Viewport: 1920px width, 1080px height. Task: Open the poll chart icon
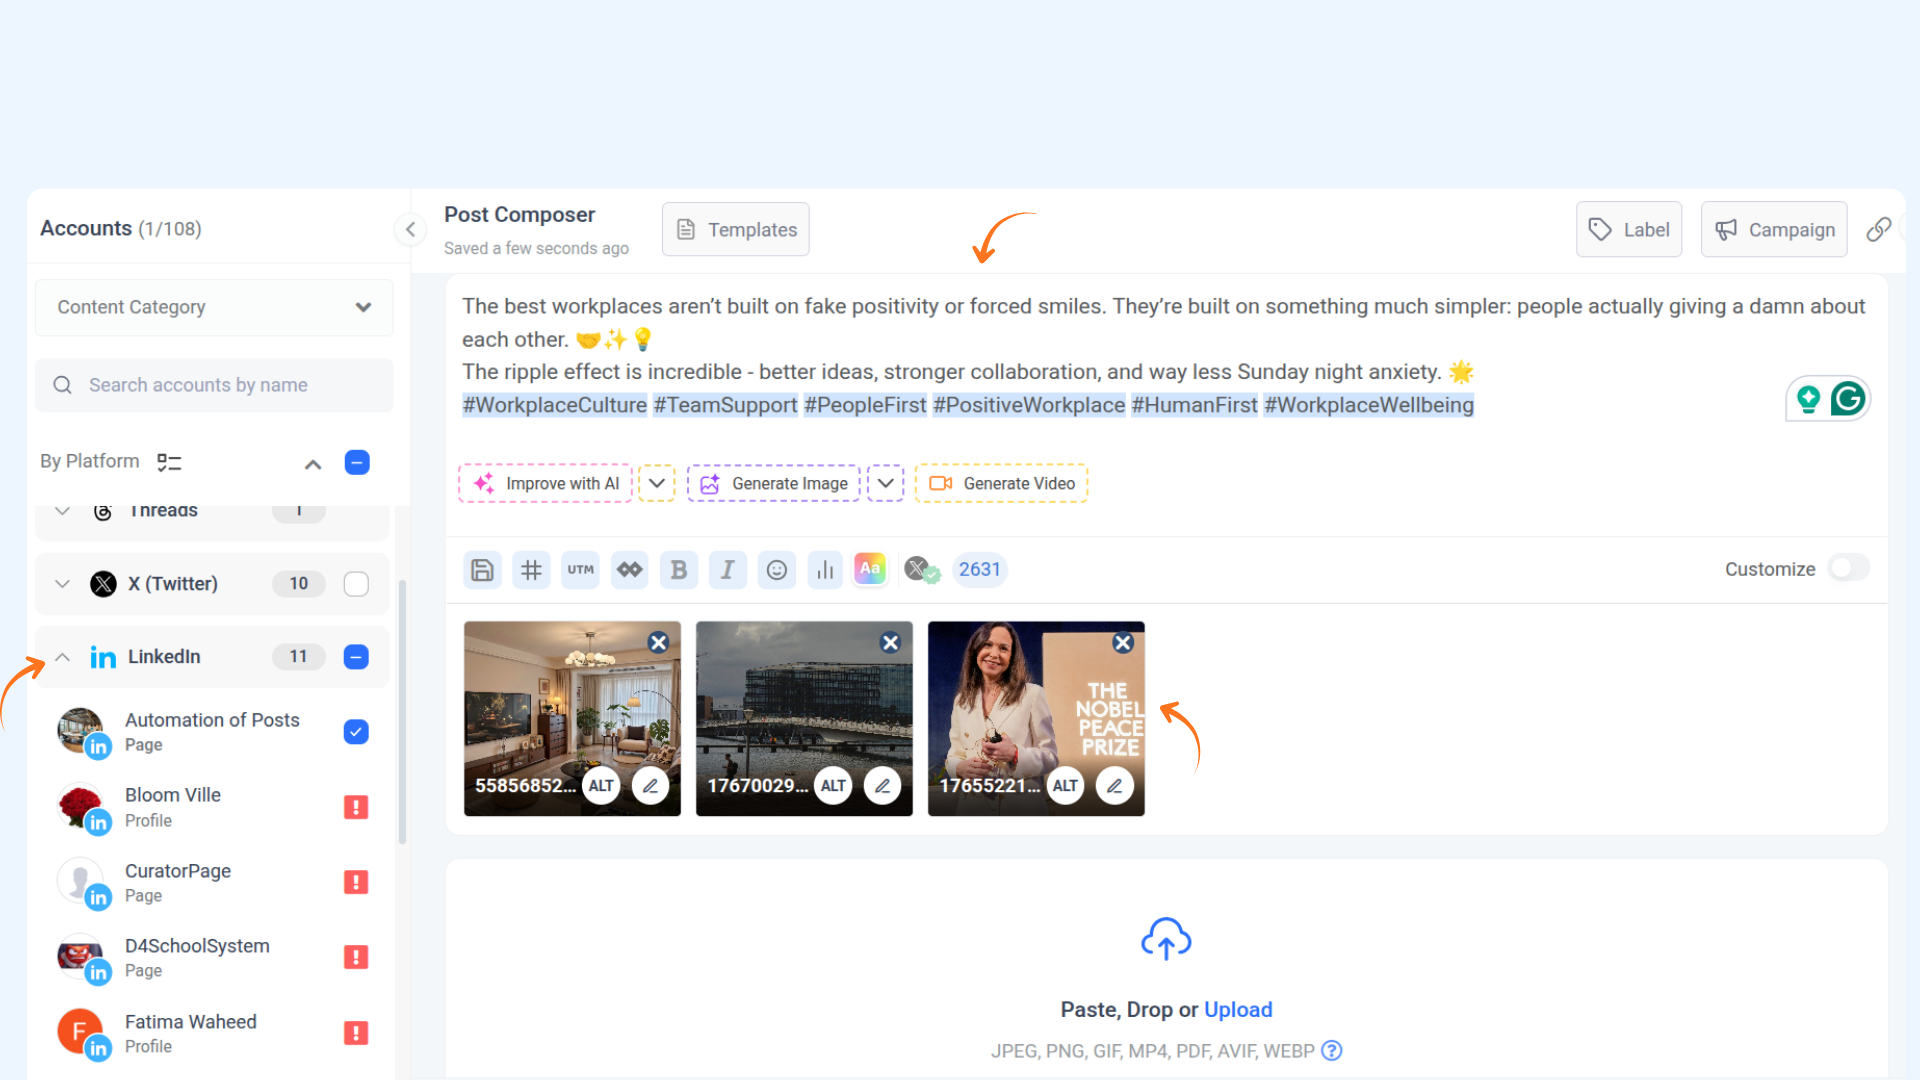[x=825, y=570]
